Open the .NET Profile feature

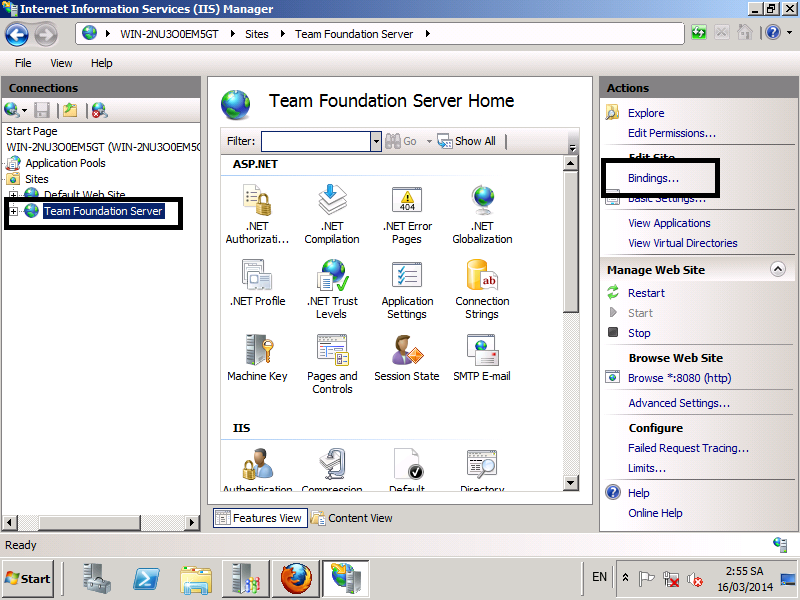tap(257, 283)
